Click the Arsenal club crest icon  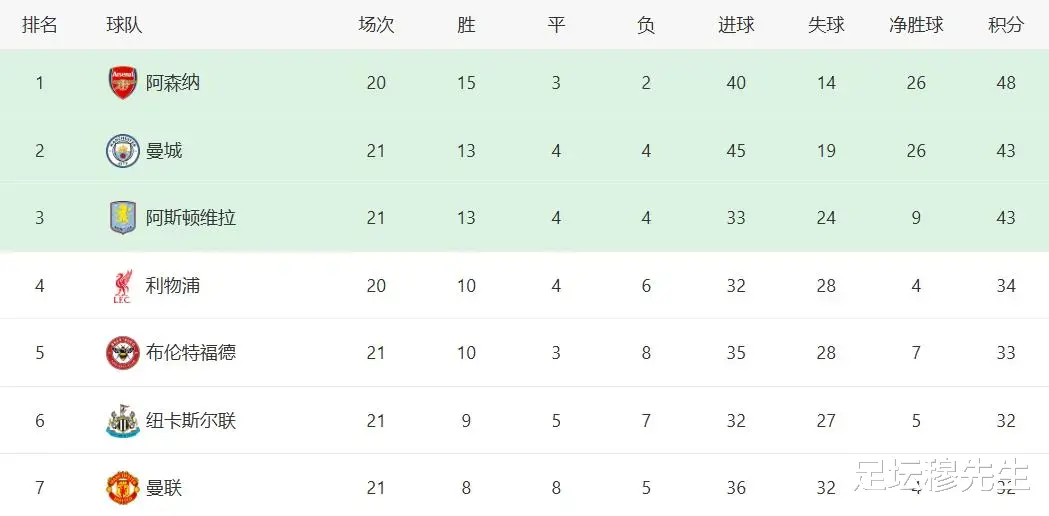point(122,83)
